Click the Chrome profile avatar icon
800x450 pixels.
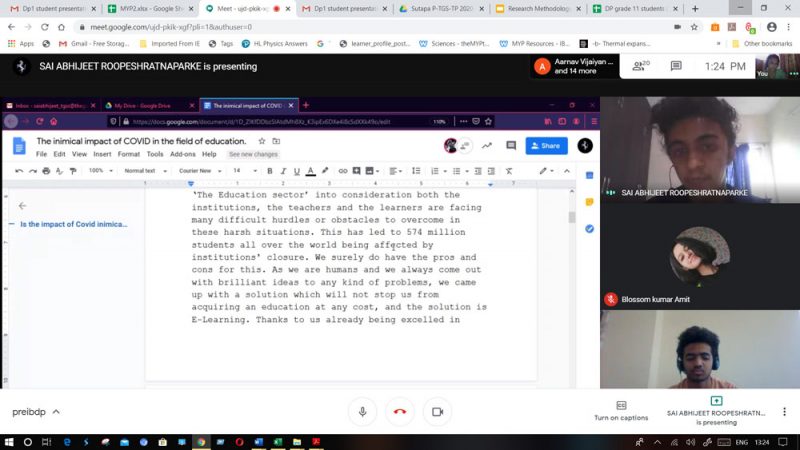click(772, 27)
